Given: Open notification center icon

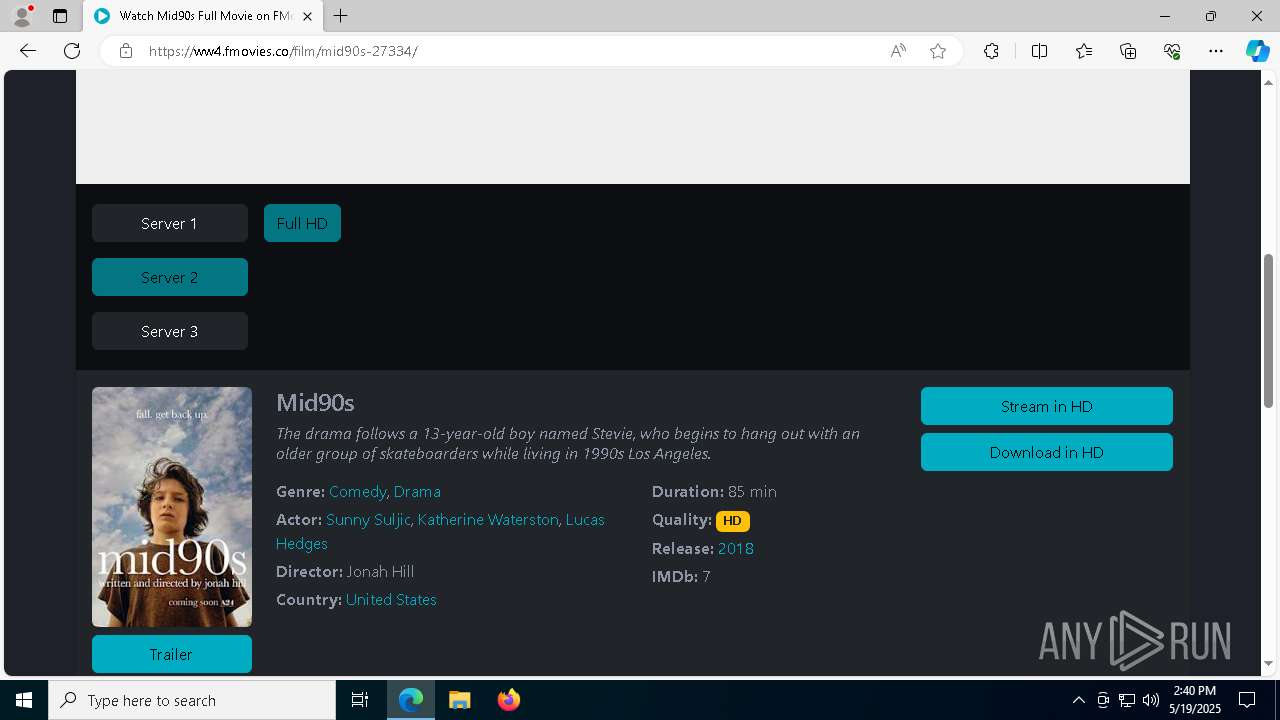Looking at the screenshot, I should click(1247, 700).
